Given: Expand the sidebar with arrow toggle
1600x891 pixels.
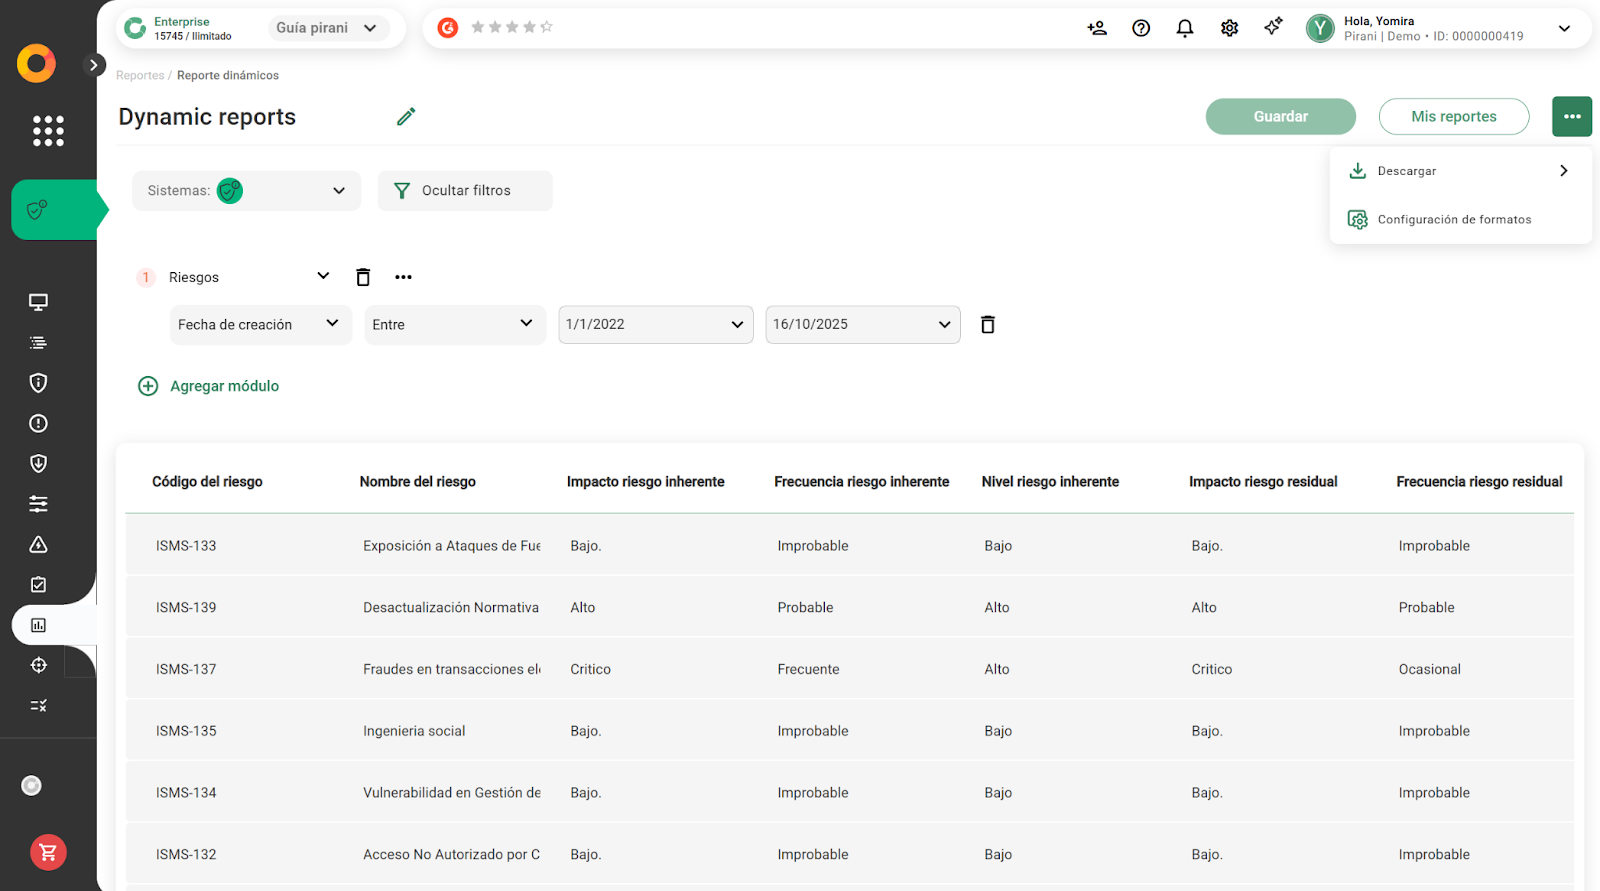Looking at the screenshot, I should (x=93, y=65).
